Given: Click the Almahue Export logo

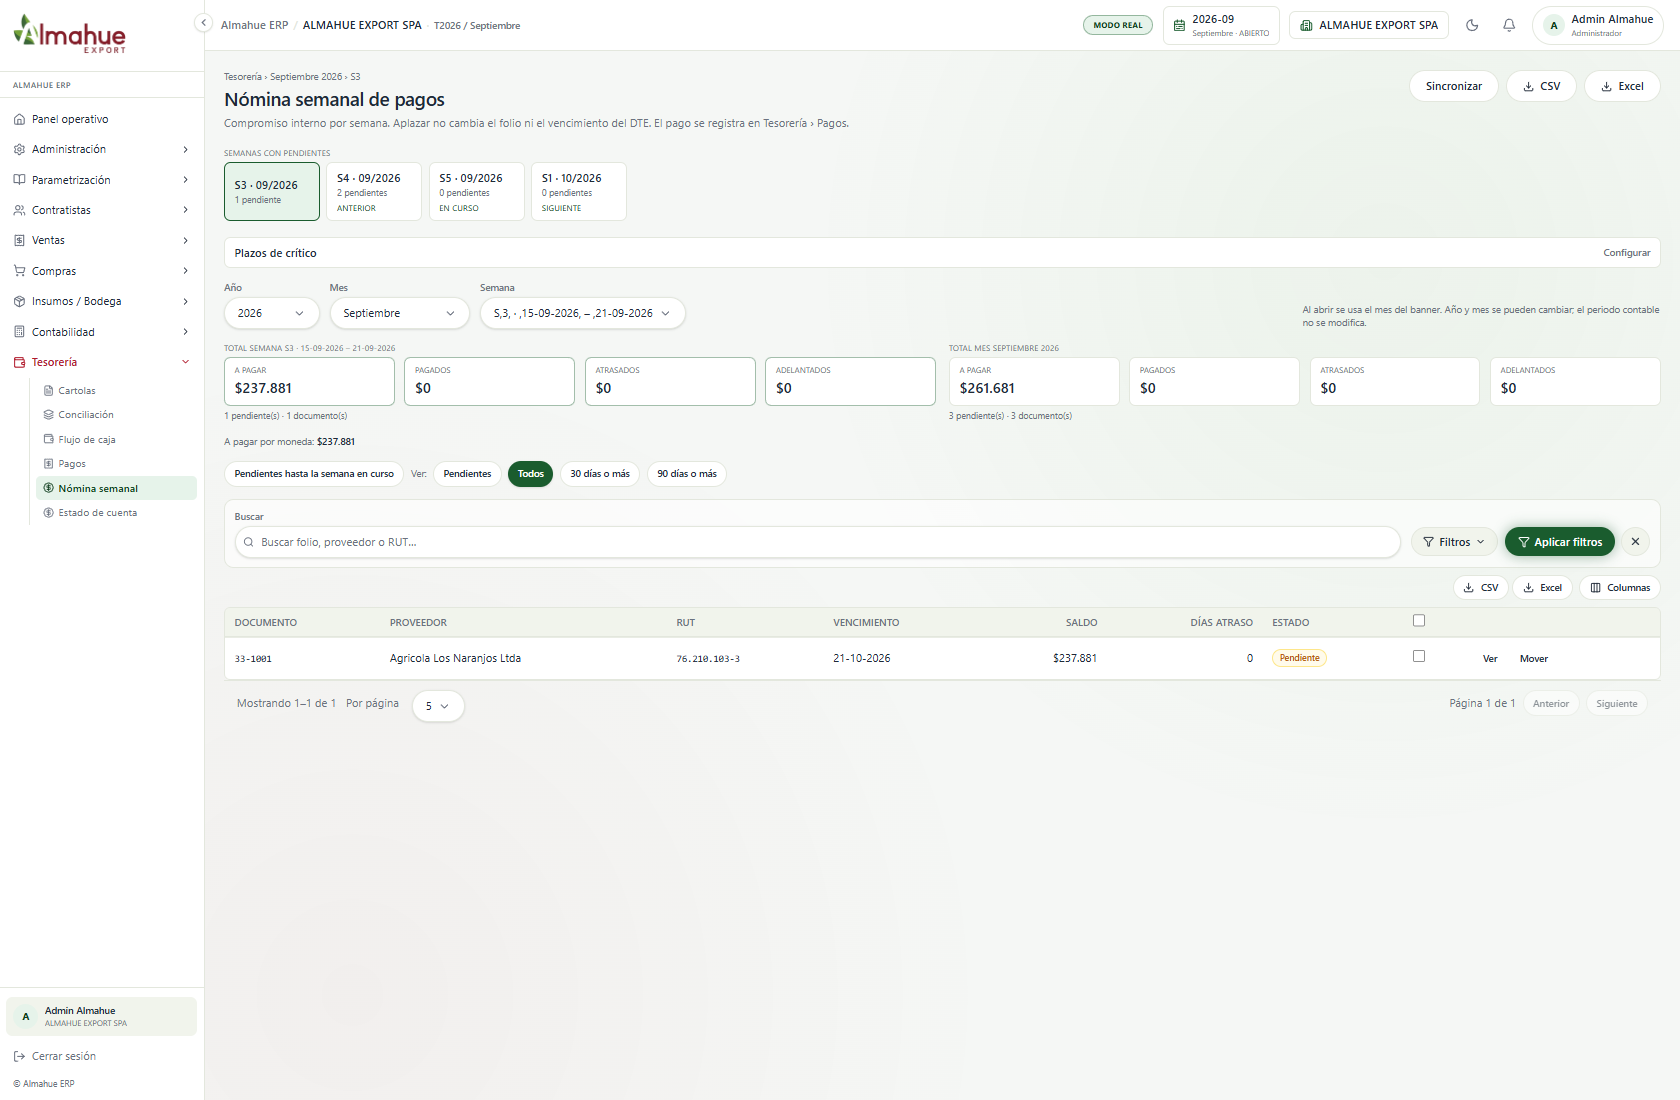Looking at the screenshot, I should pos(70,35).
